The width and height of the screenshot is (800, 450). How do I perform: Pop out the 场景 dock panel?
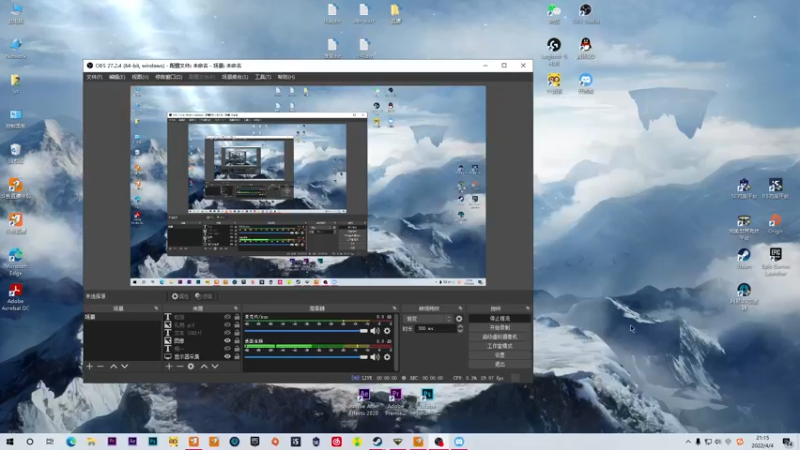156,308
